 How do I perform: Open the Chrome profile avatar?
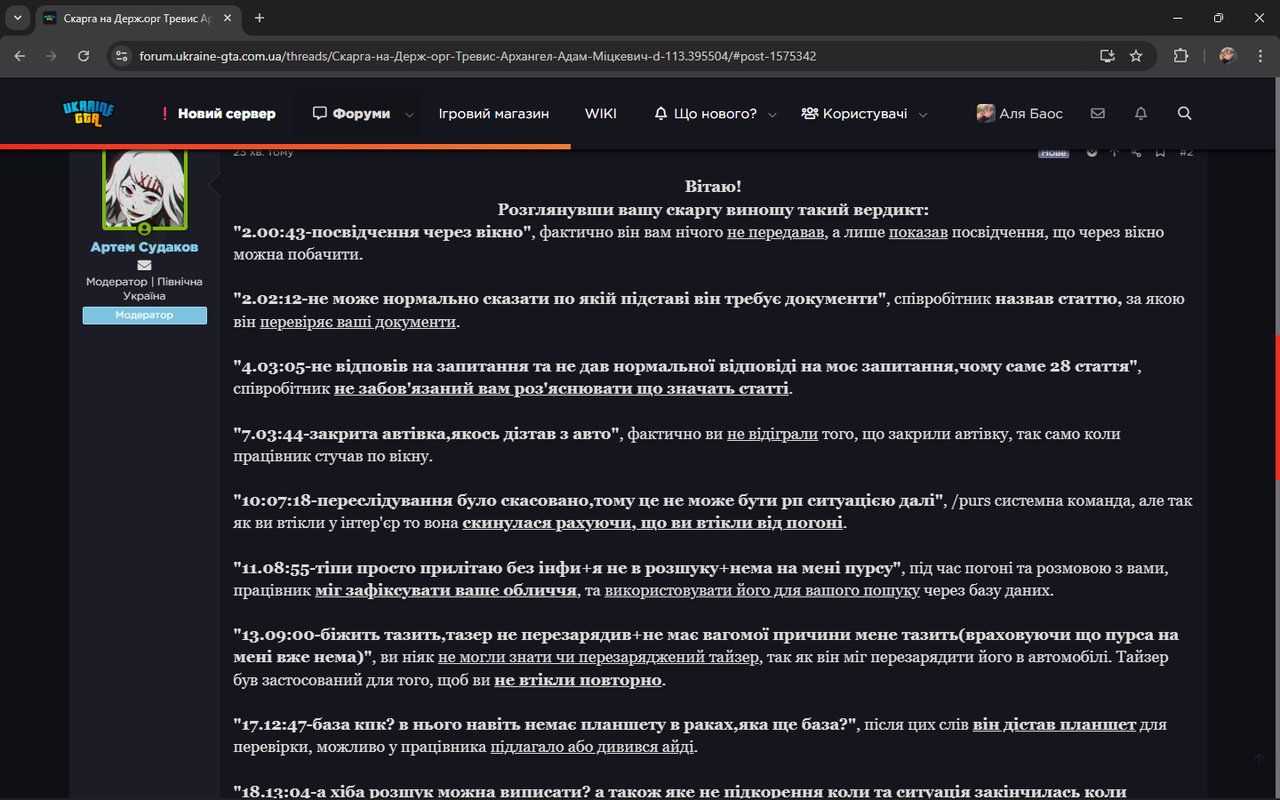[1227, 56]
